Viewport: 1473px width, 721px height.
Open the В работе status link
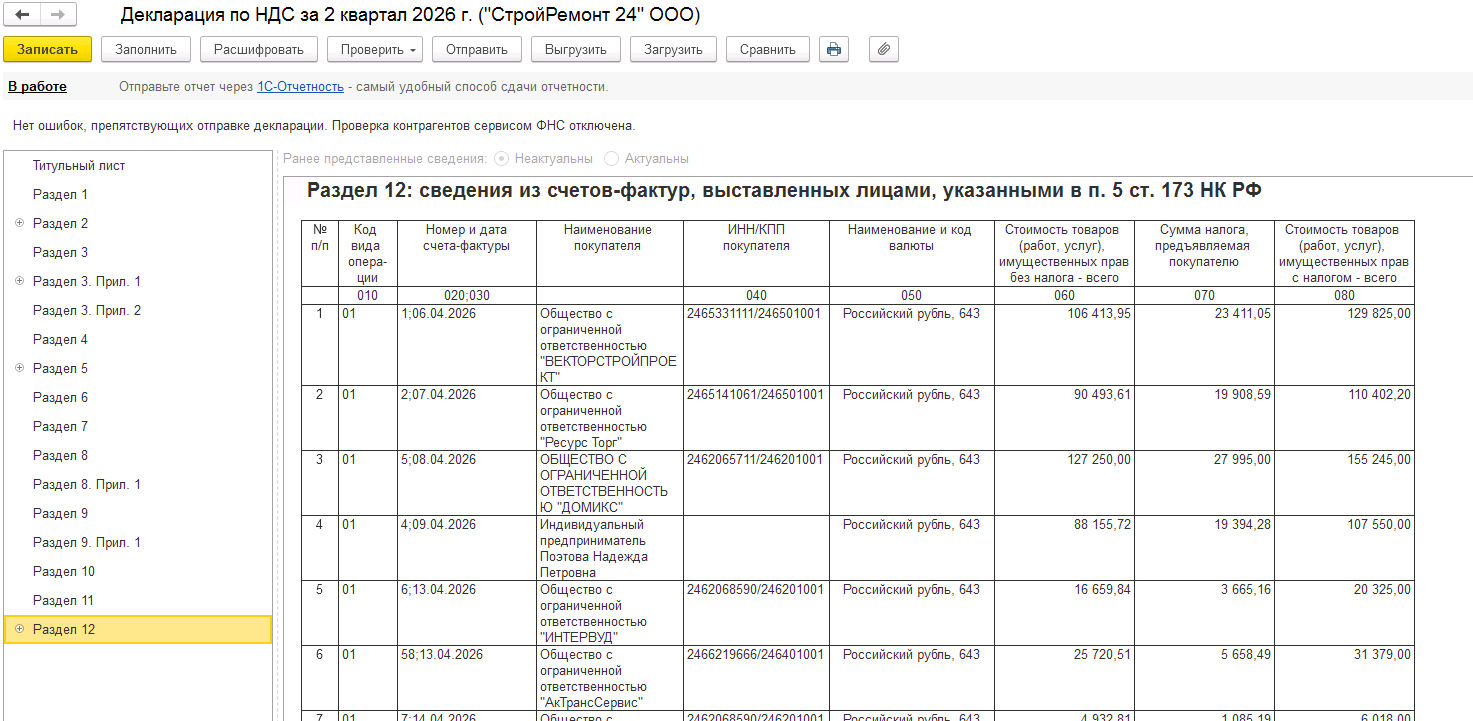[37, 87]
